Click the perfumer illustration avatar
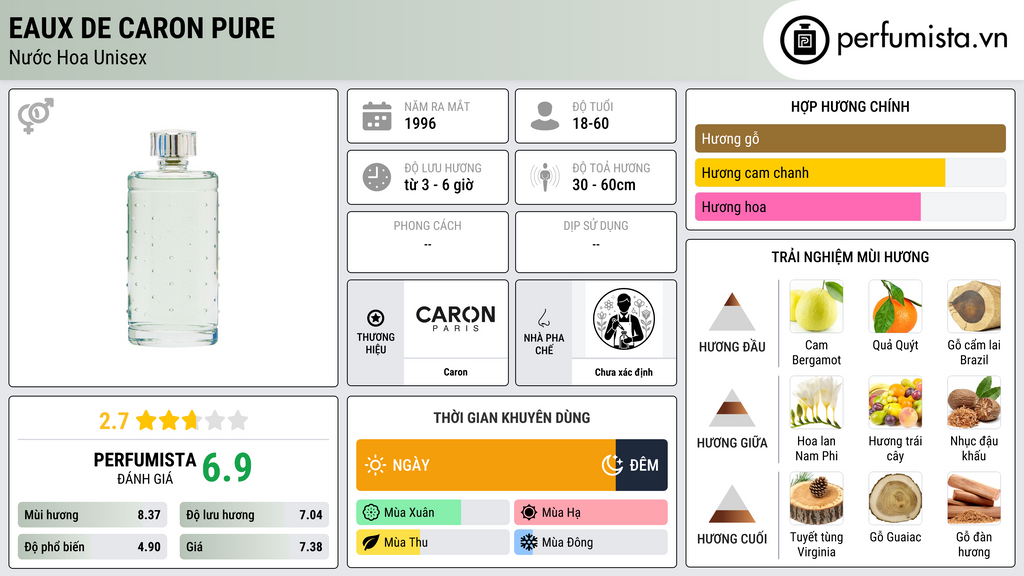 point(624,319)
